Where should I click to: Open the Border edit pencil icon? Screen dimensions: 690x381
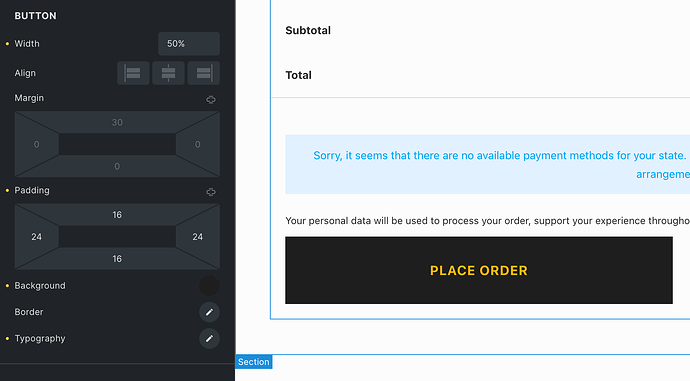209,312
